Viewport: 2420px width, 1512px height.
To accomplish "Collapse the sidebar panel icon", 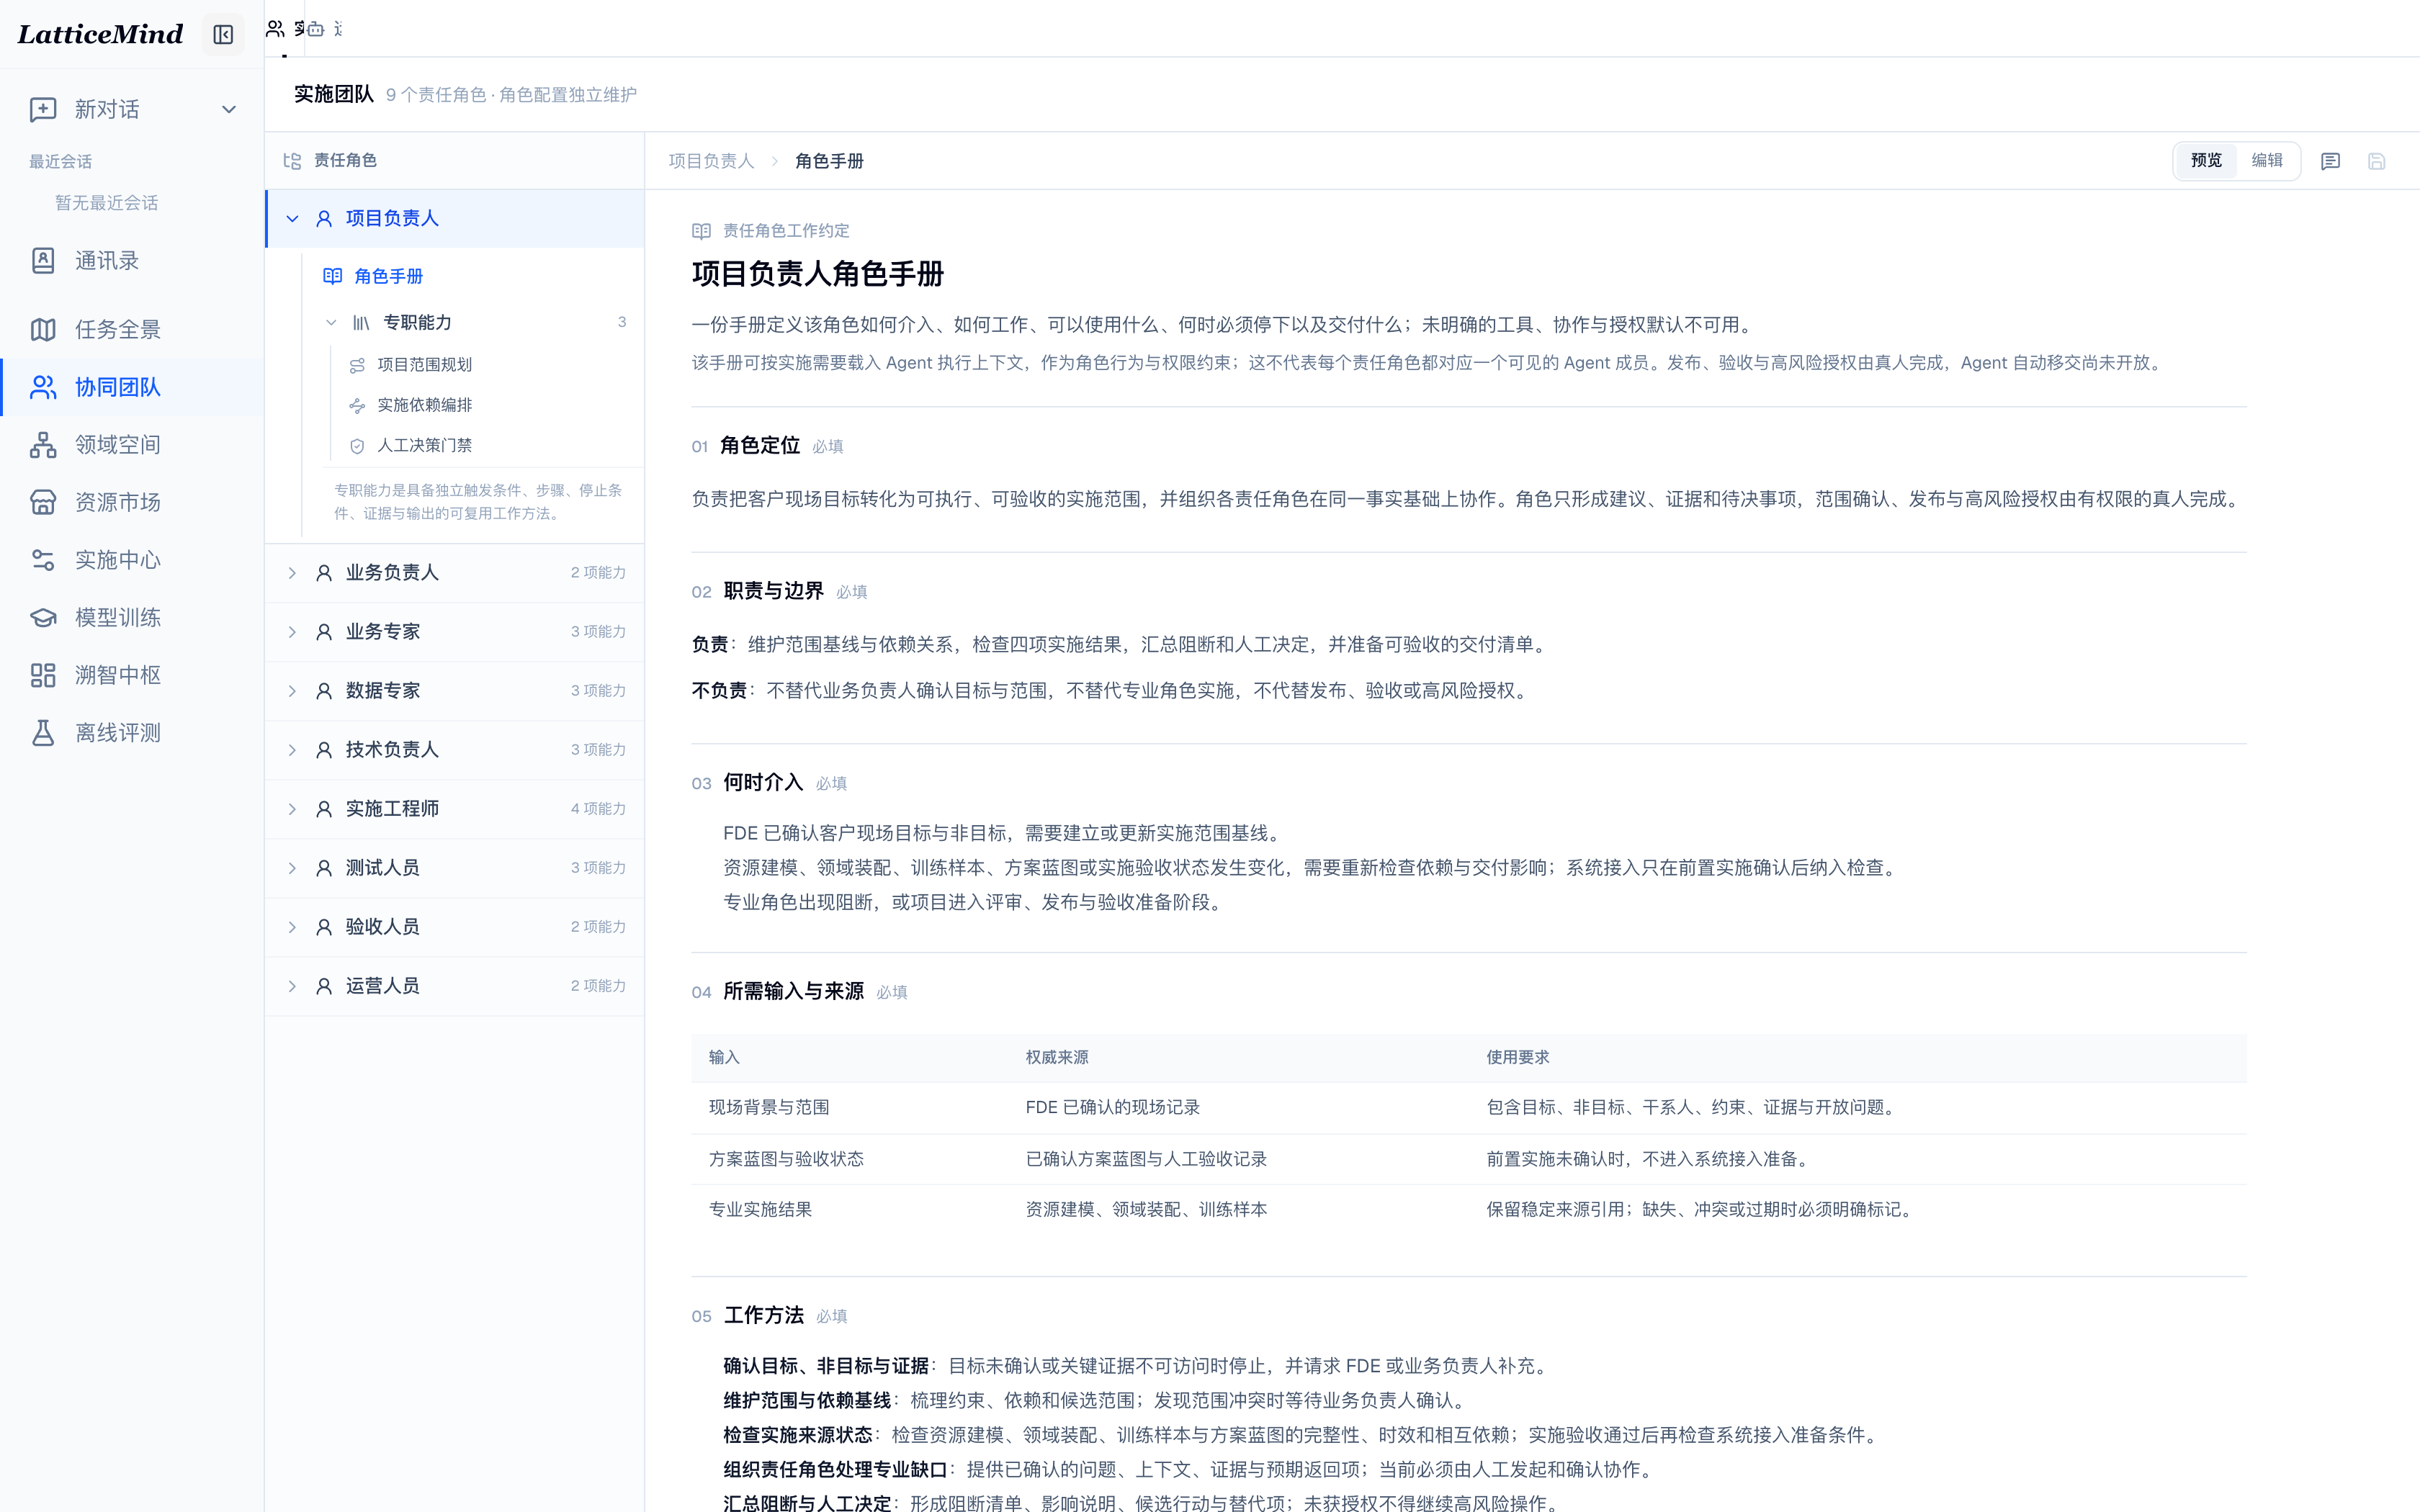I will (x=223, y=35).
